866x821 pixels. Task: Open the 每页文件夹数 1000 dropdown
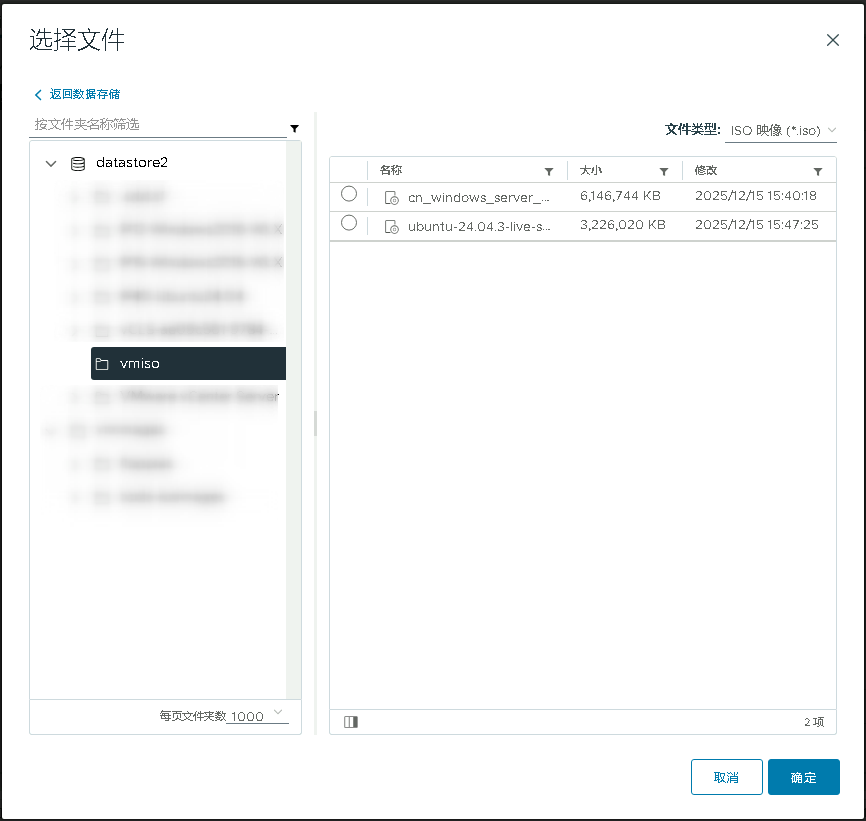click(257, 716)
